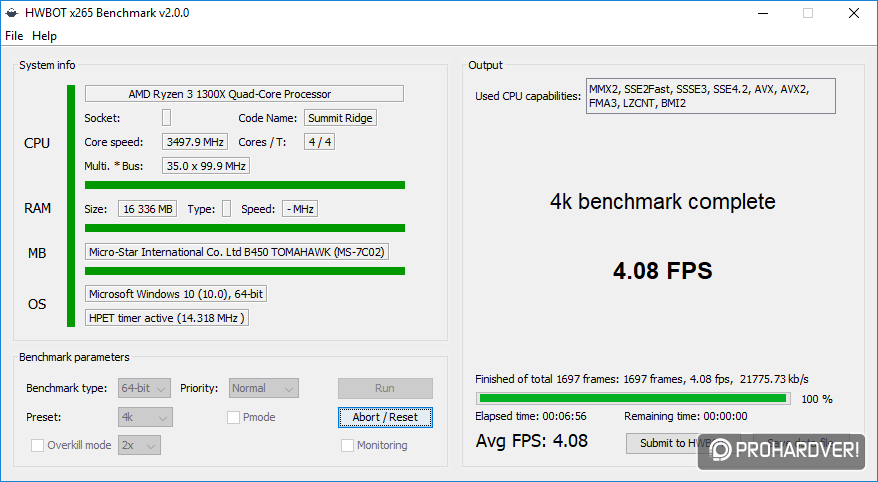This screenshot has height=482, width=878.
Task: Click the Used CPU capabilities box
Action: coord(711,96)
